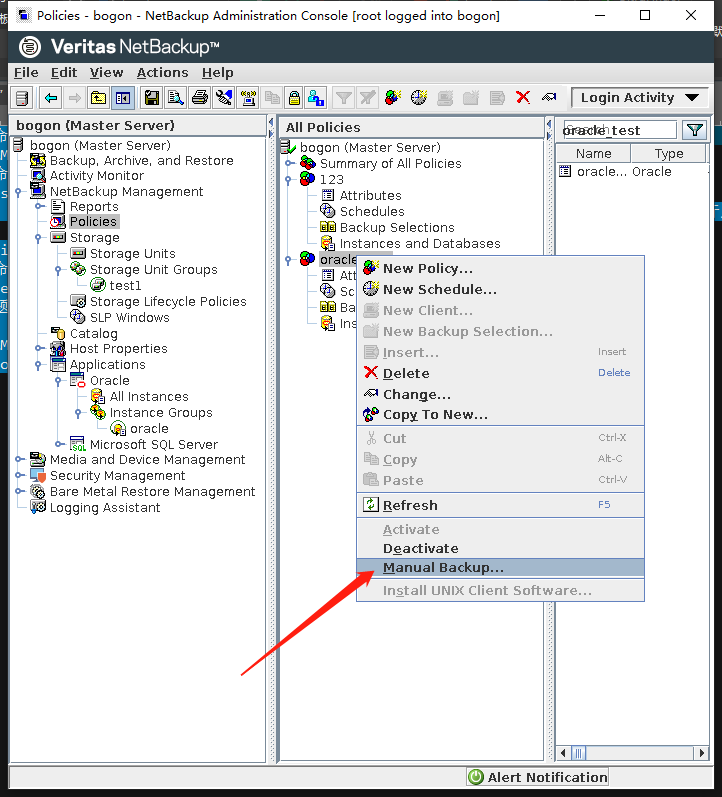Collapse the Instance Groups node
Viewport: 722px width, 797px height.
pos(78,413)
